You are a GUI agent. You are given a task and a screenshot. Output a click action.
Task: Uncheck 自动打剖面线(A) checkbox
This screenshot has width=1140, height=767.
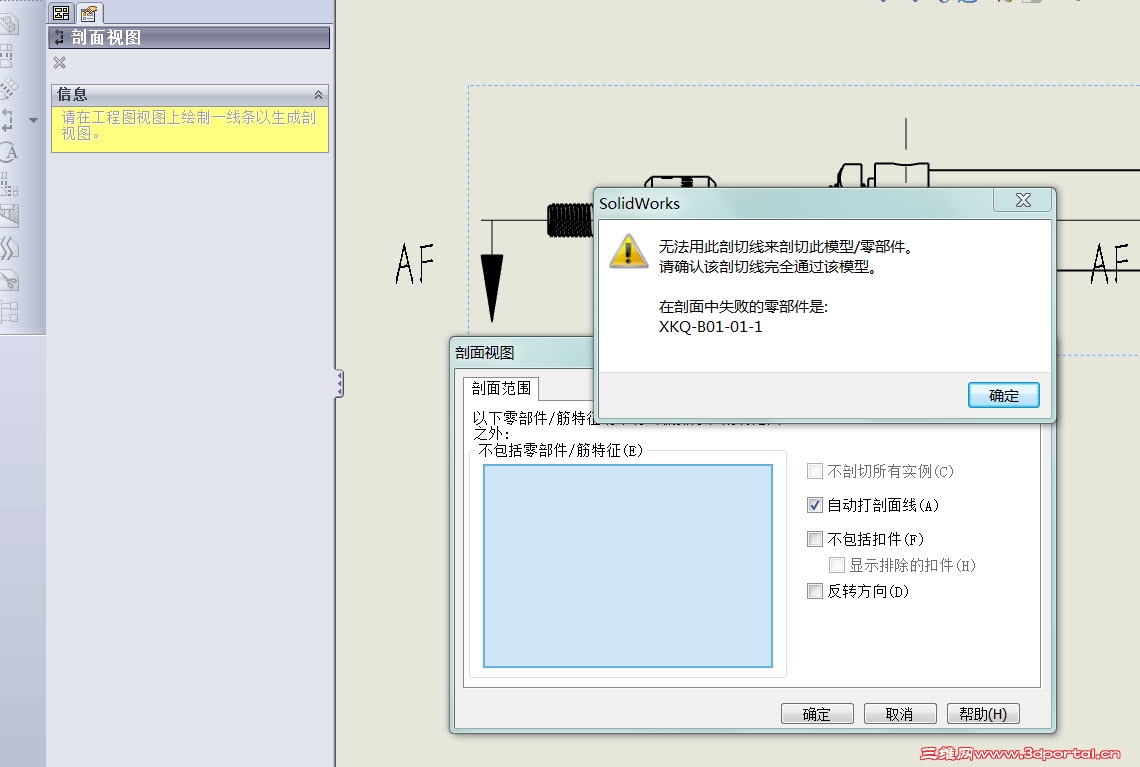point(815,505)
